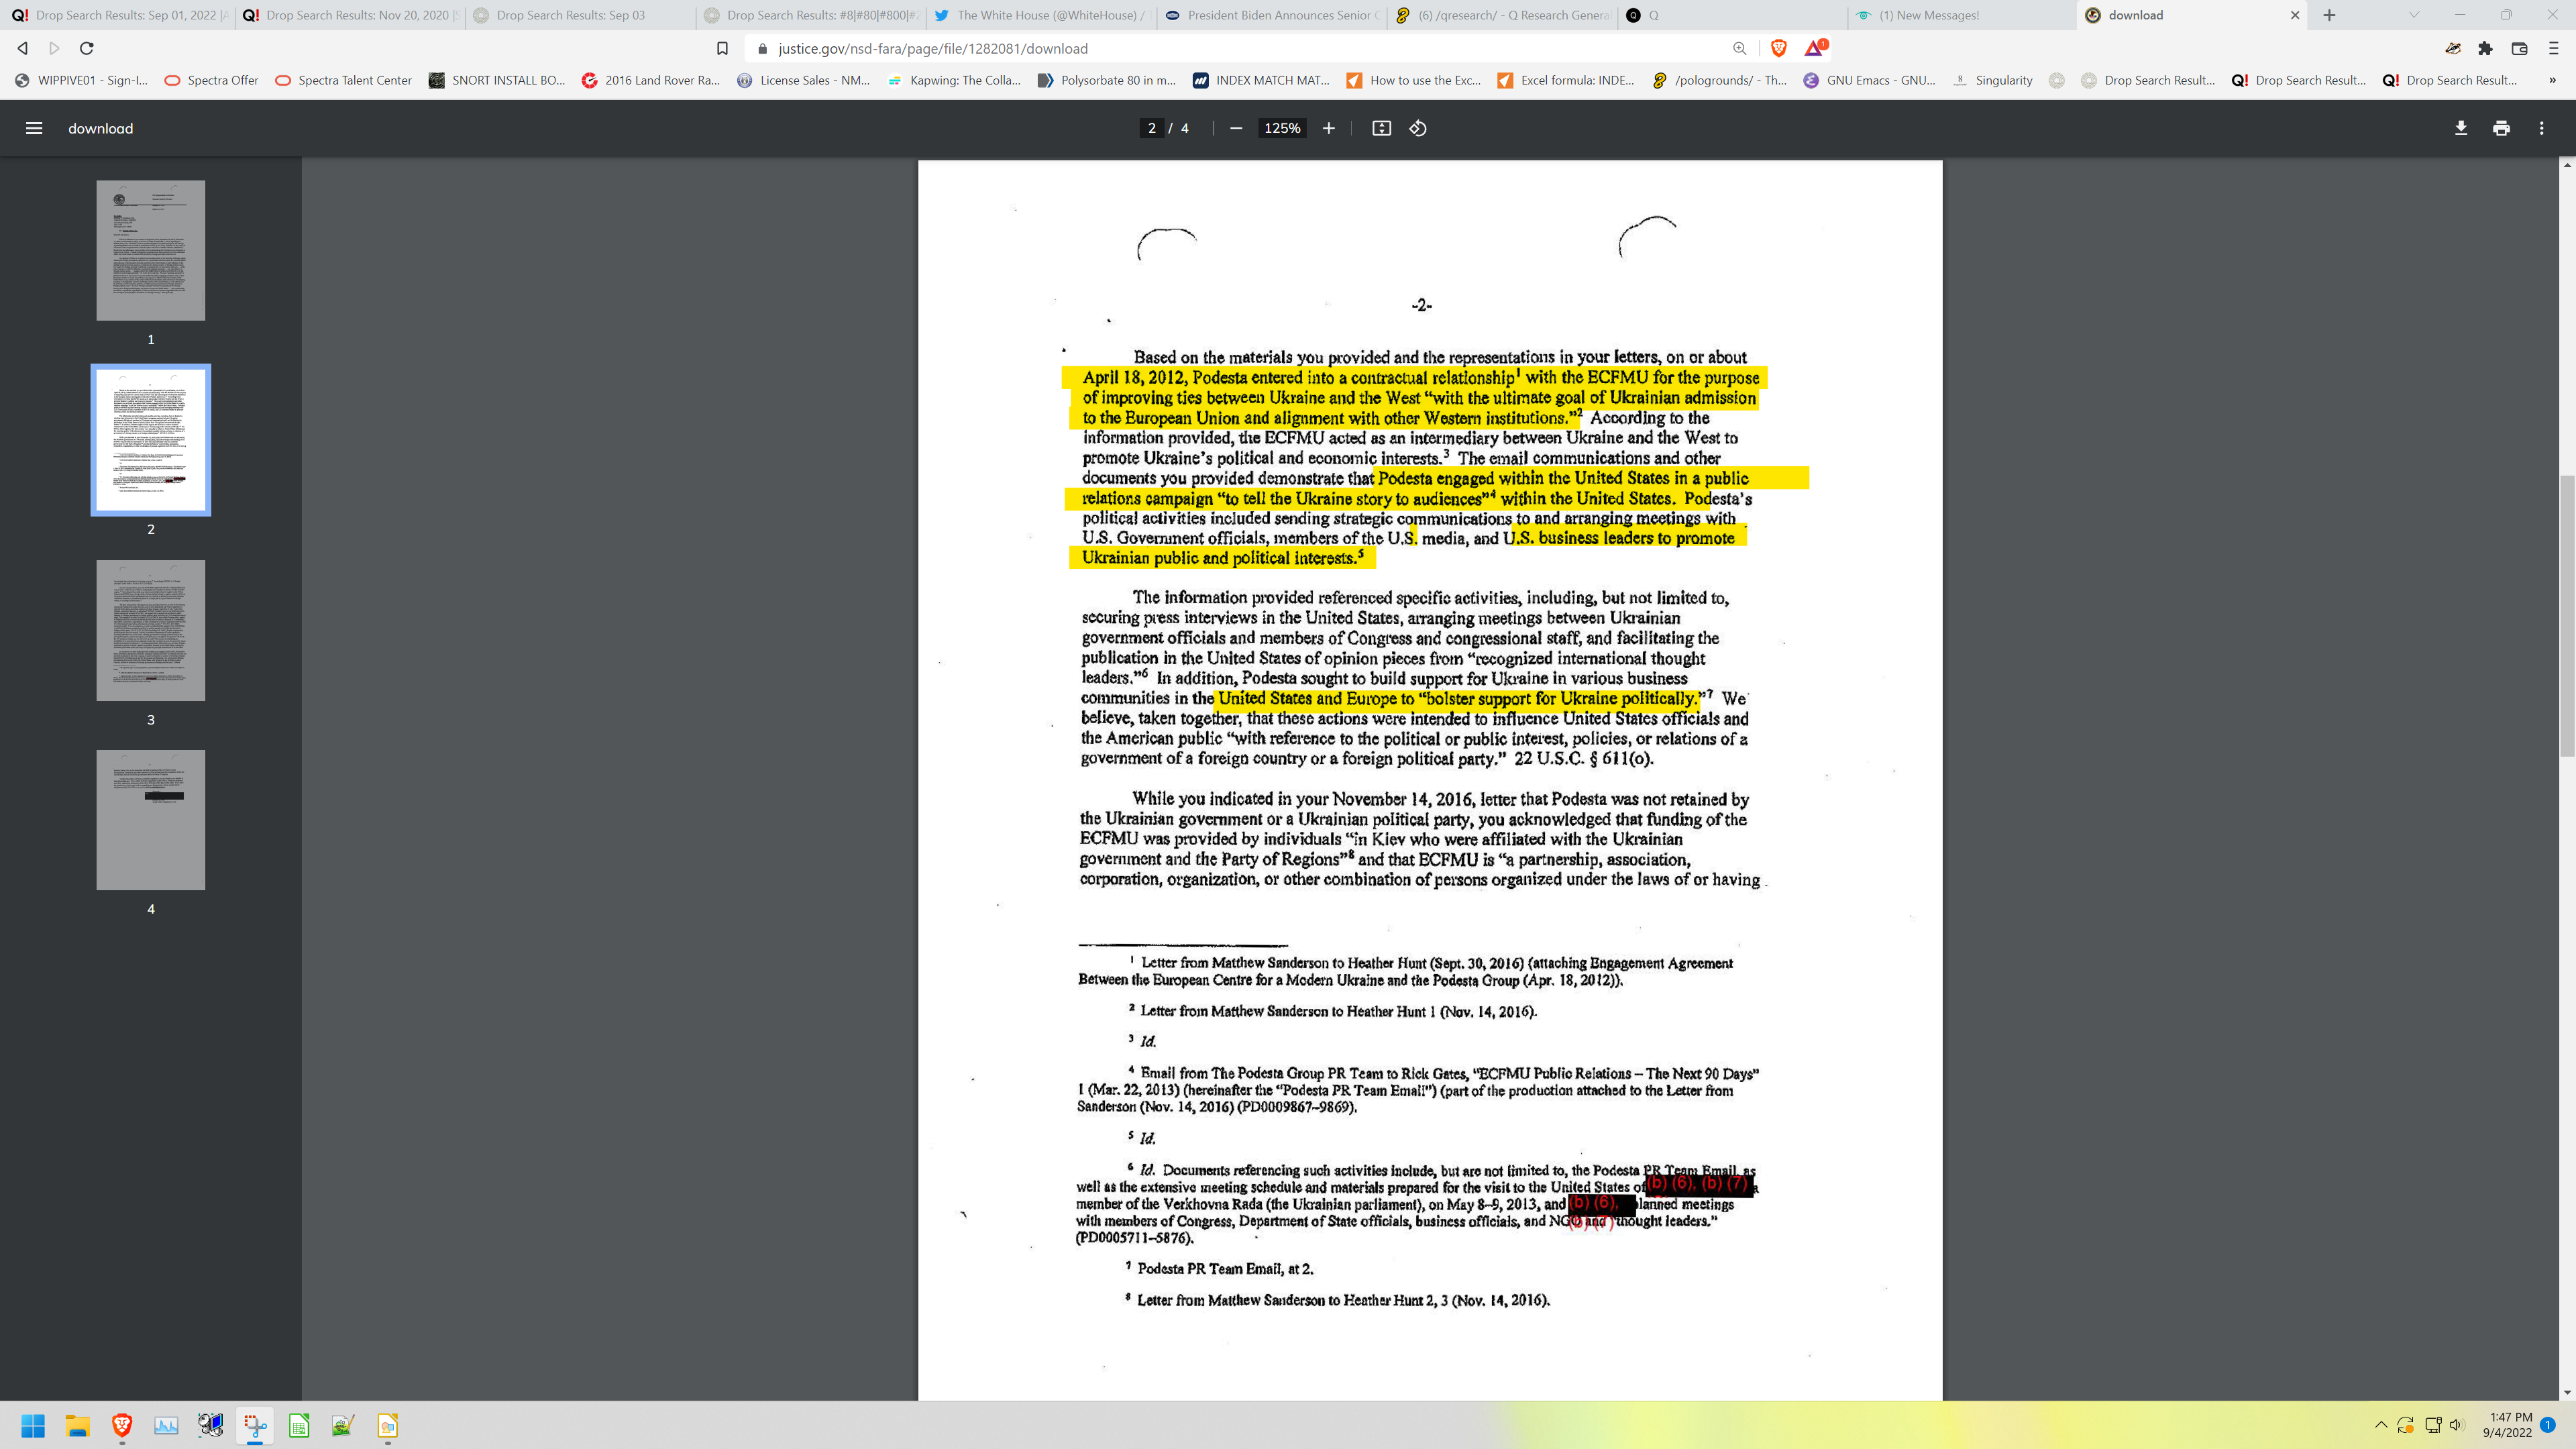
Task: Open a new browser tab
Action: click(2329, 15)
